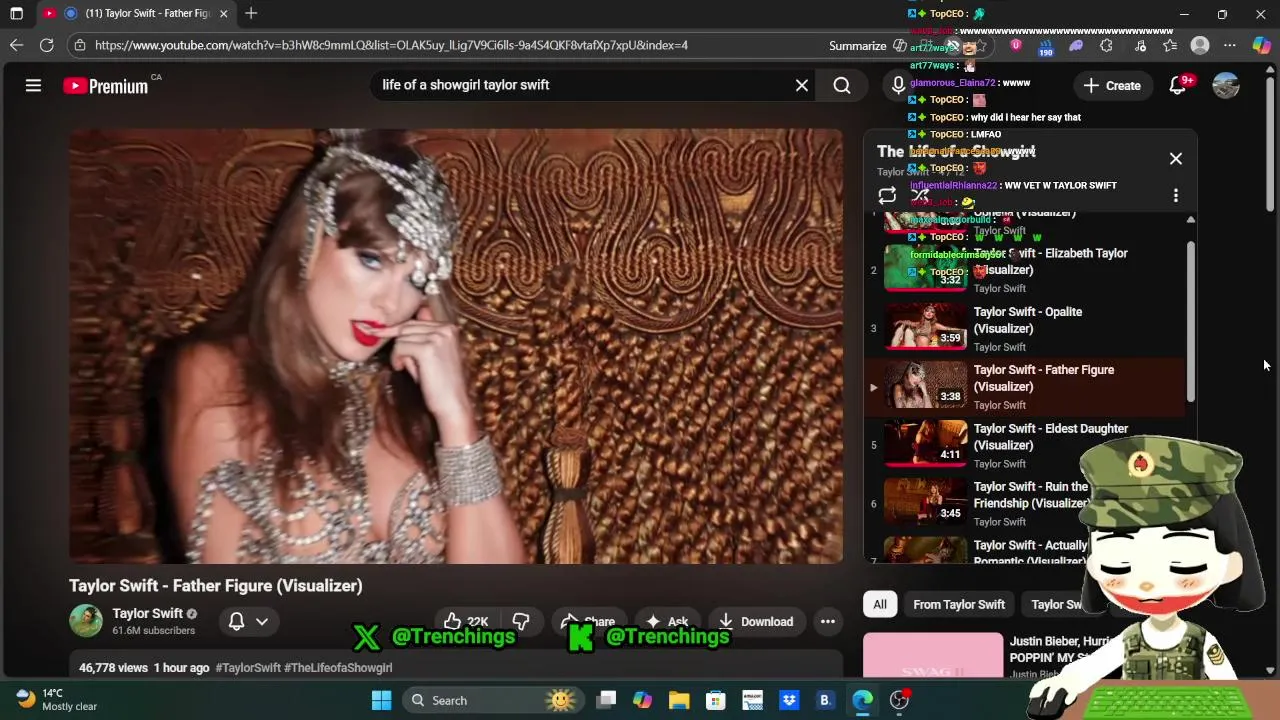Open Ruin the Friendship playlist thumbnail
Image resolution: width=1280 pixels, height=720 pixels.
(x=925, y=503)
